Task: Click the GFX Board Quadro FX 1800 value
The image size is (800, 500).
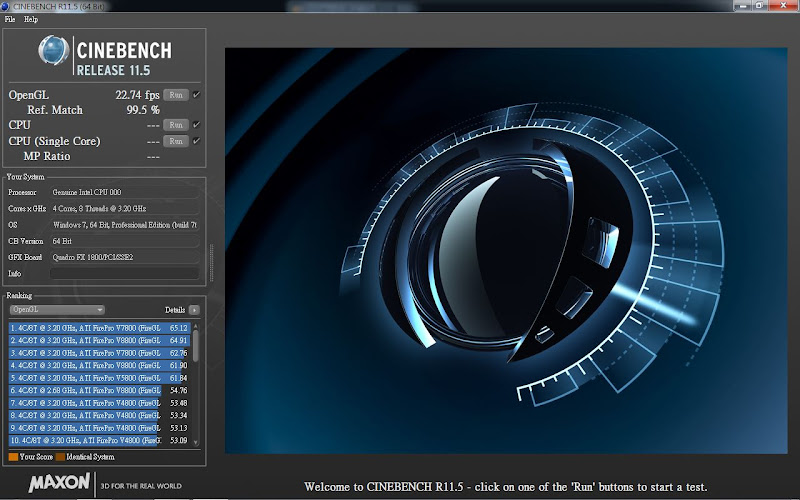Action: (124, 257)
